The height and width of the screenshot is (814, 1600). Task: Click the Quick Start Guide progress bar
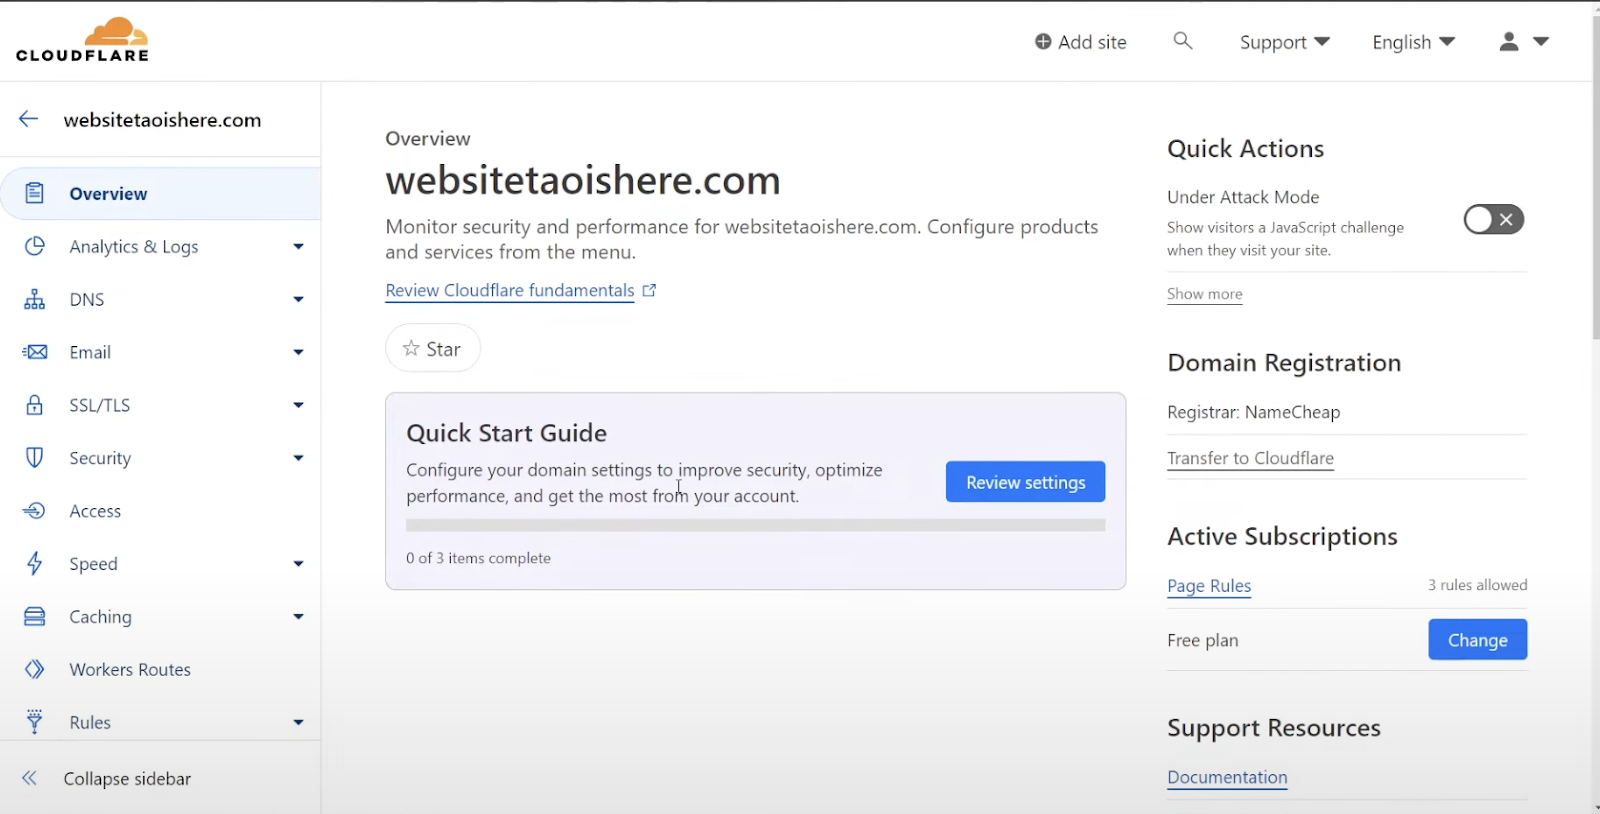(755, 525)
